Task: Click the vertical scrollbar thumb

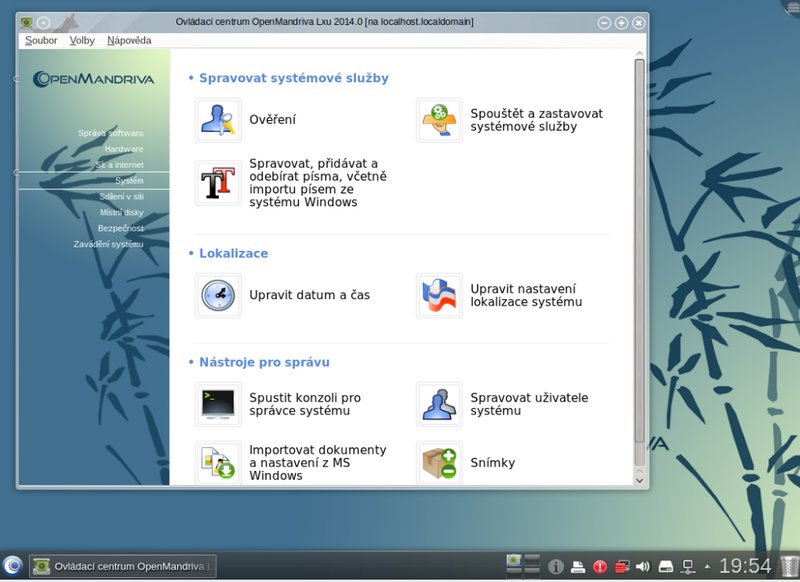Action: [x=639, y=250]
